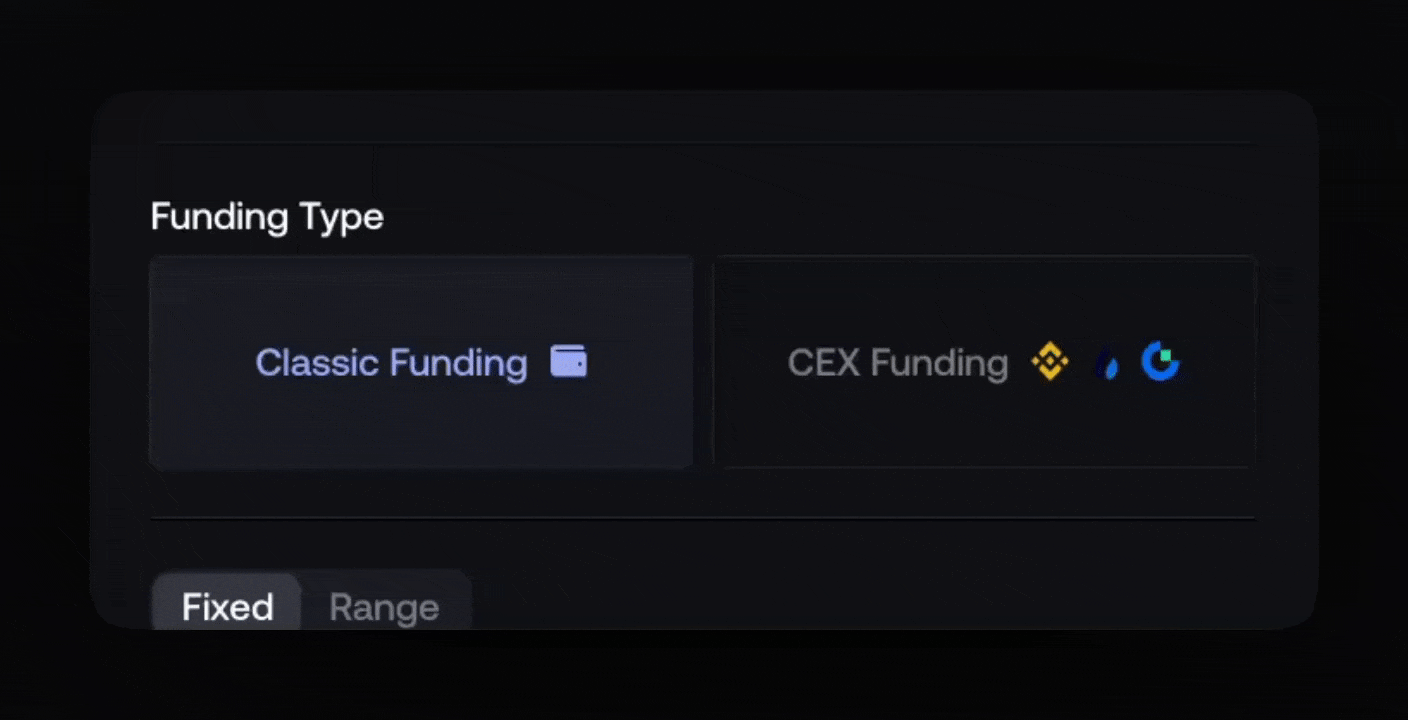Hit the dark blue droplet exchange logo

pos(1107,363)
